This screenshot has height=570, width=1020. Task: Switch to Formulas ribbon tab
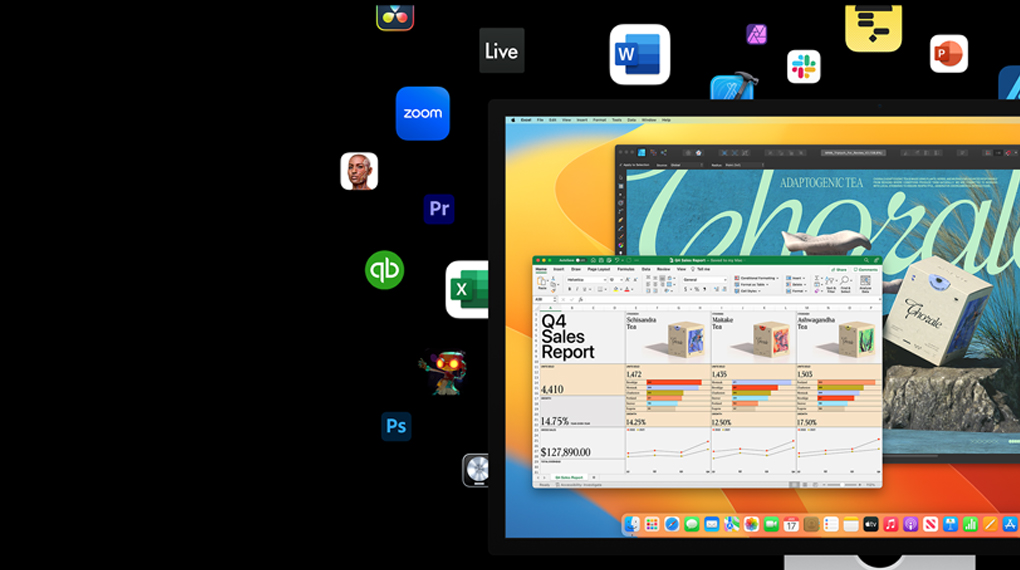coord(626,269)
